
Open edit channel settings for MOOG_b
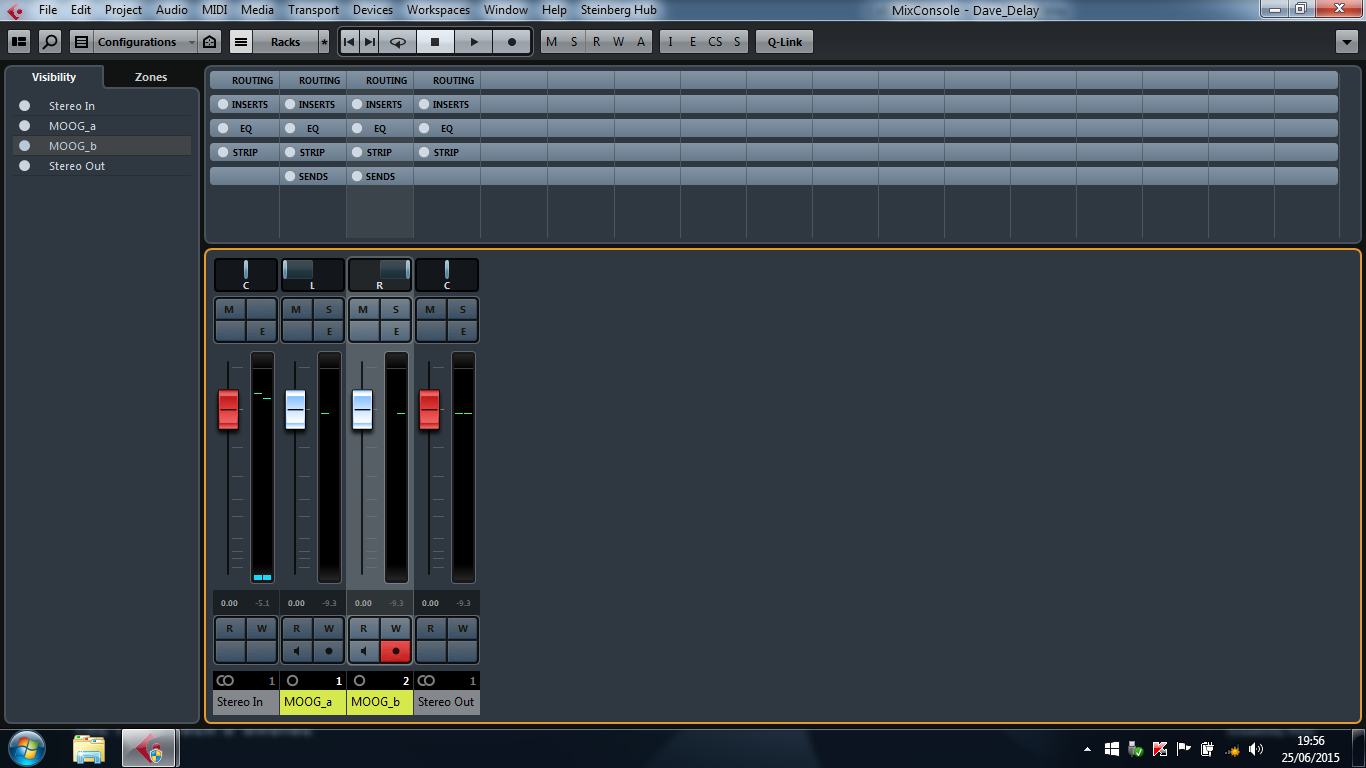(396, 331)
